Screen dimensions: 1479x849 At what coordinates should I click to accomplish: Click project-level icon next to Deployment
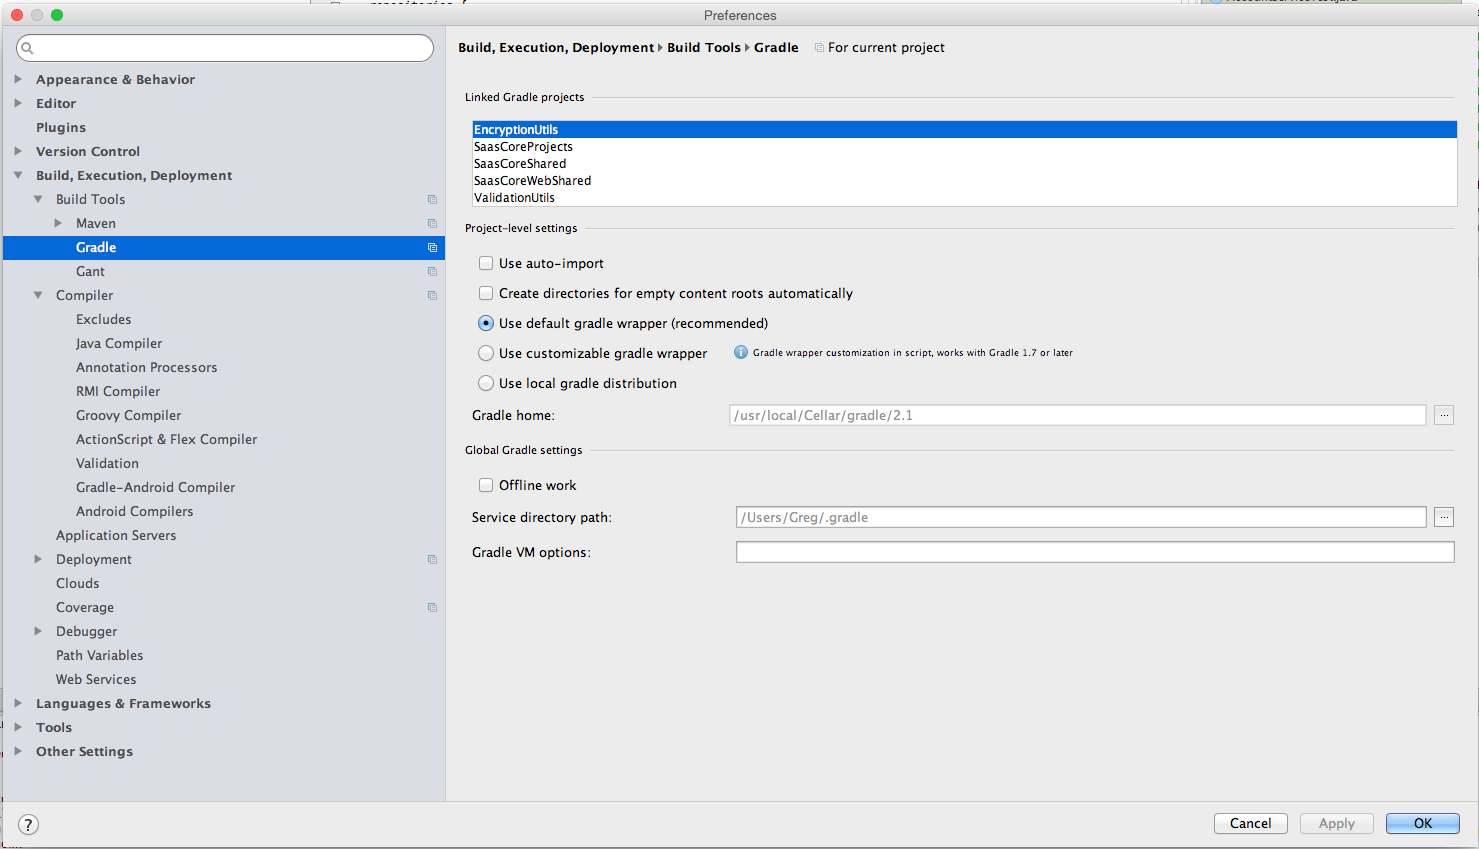pos(432,560)
